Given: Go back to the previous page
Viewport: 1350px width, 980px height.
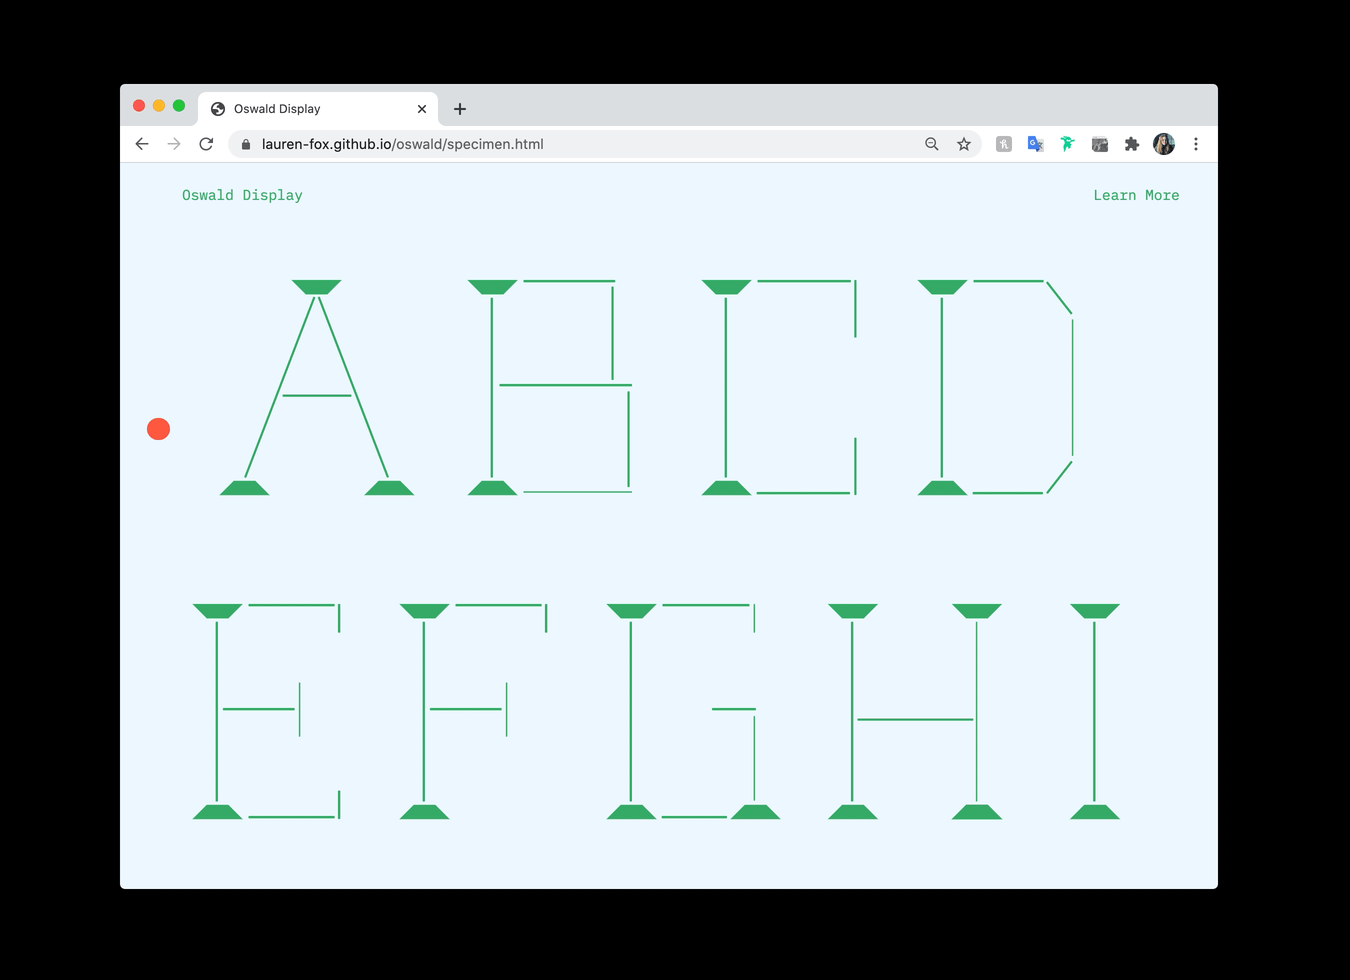Looking at the screenshot, I should pyautogui.click(x=142, y=144).
